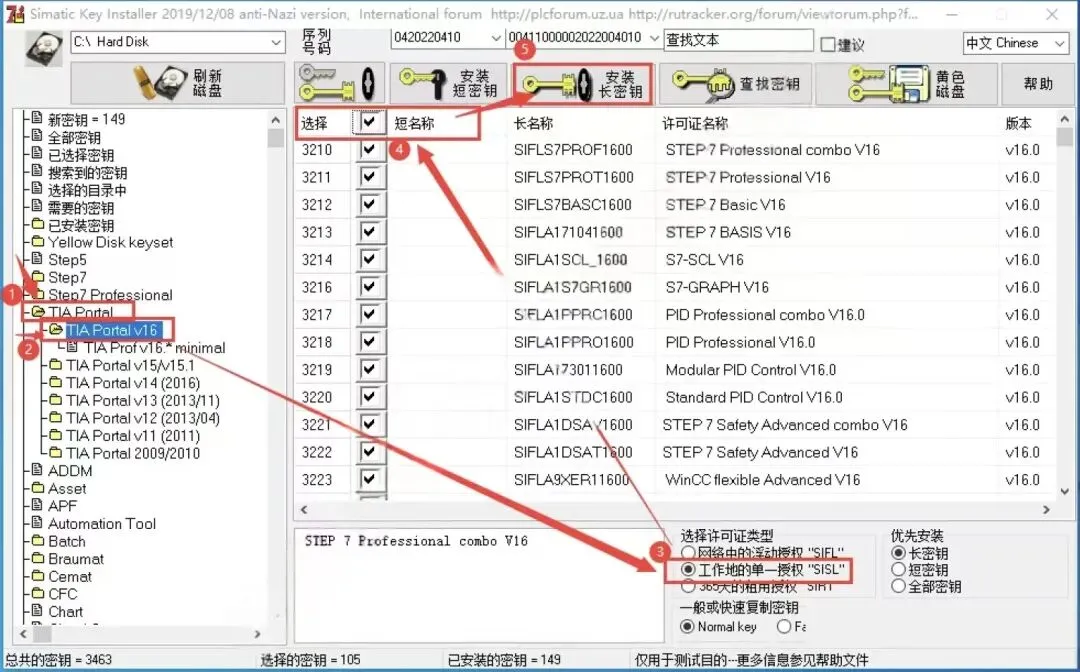Open the C:\ Hard Disk drive dropdown

pyautogui.click(x=275, y=42)
